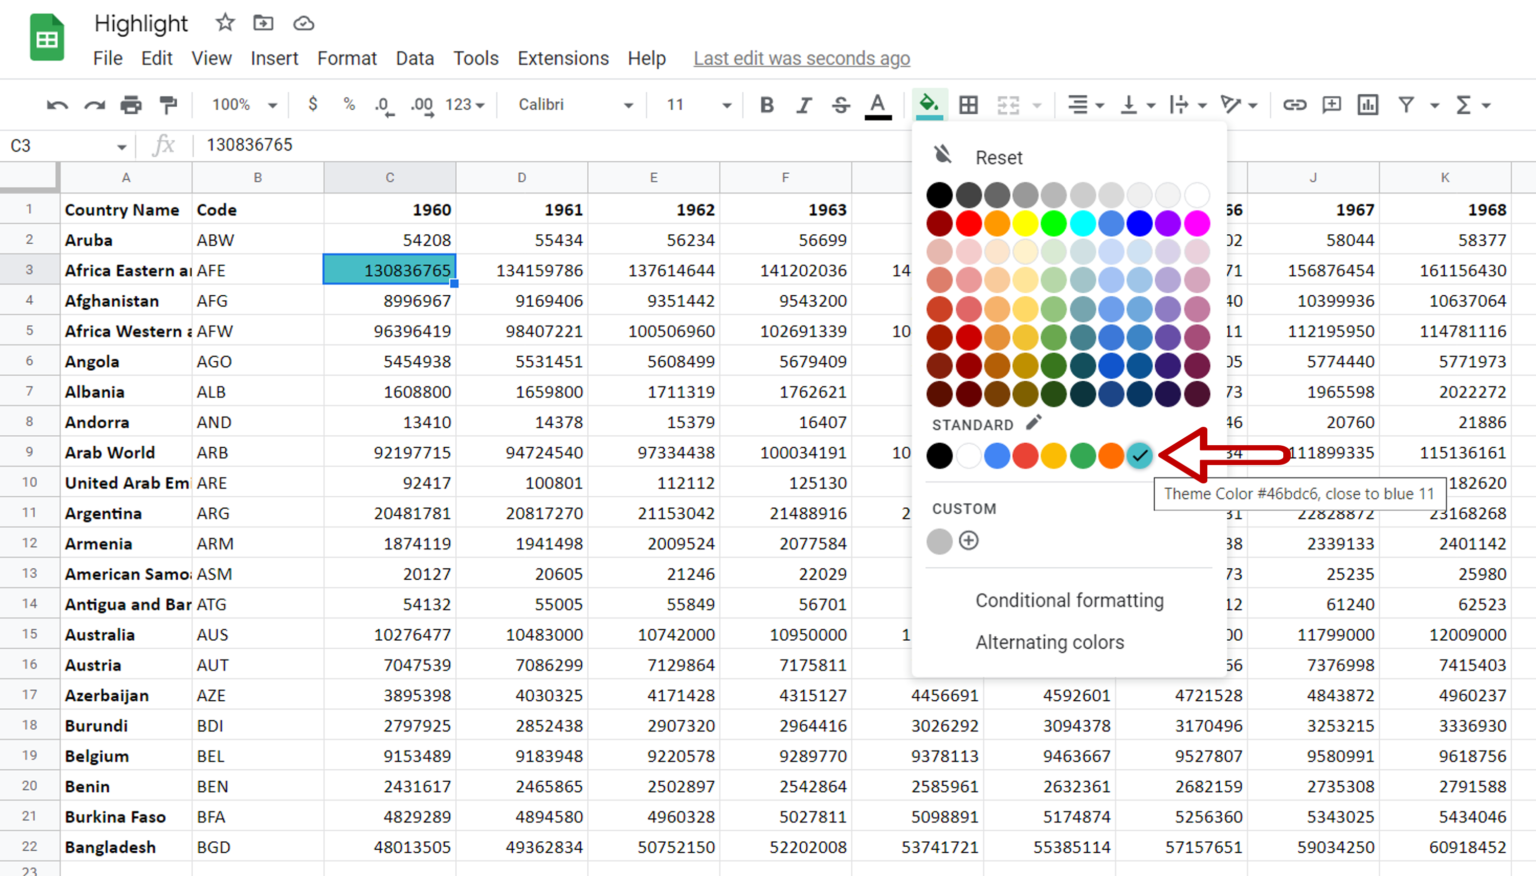Image resolution: width=1536 pixels, height=876 pixels.
Task: Open the Extensions menu
Action: point(563,58)
